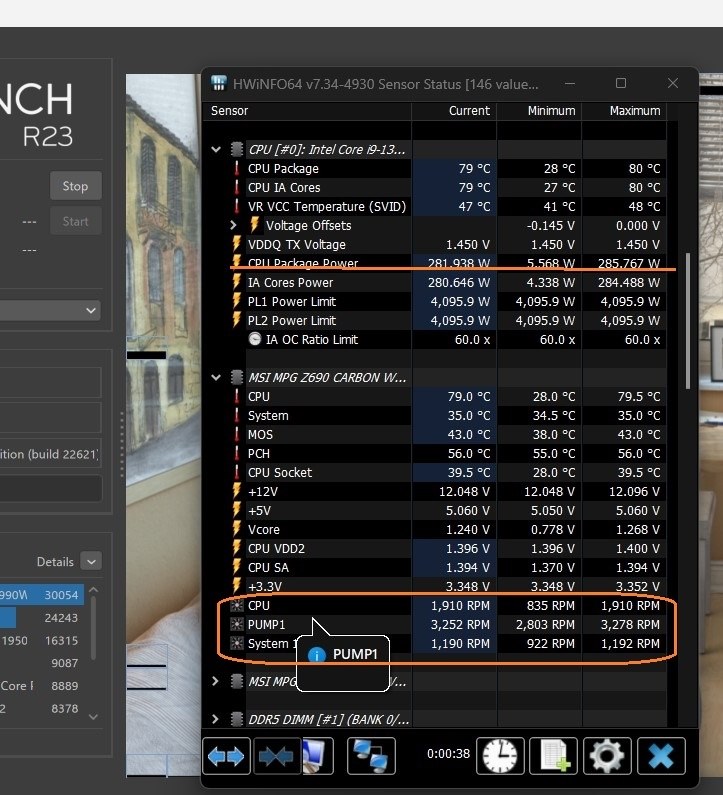Click the shrink columns inward arrows icon
Viewport: 723px width, 795px height.
[276, 756]
